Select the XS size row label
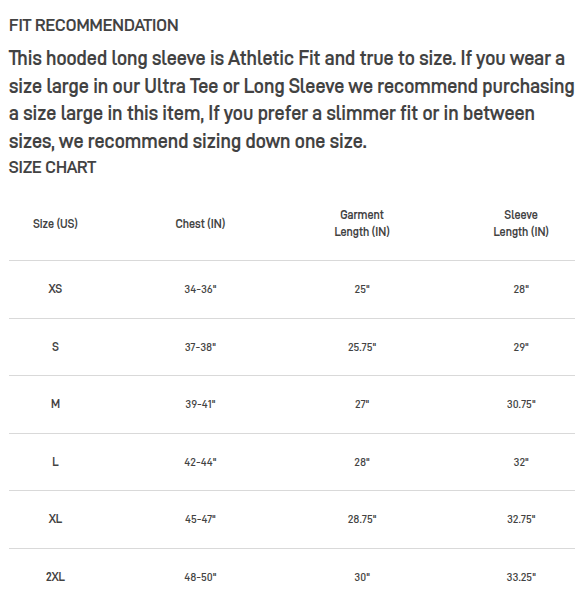Viewport: 575px width, 601px height. (x=55, y=289)
